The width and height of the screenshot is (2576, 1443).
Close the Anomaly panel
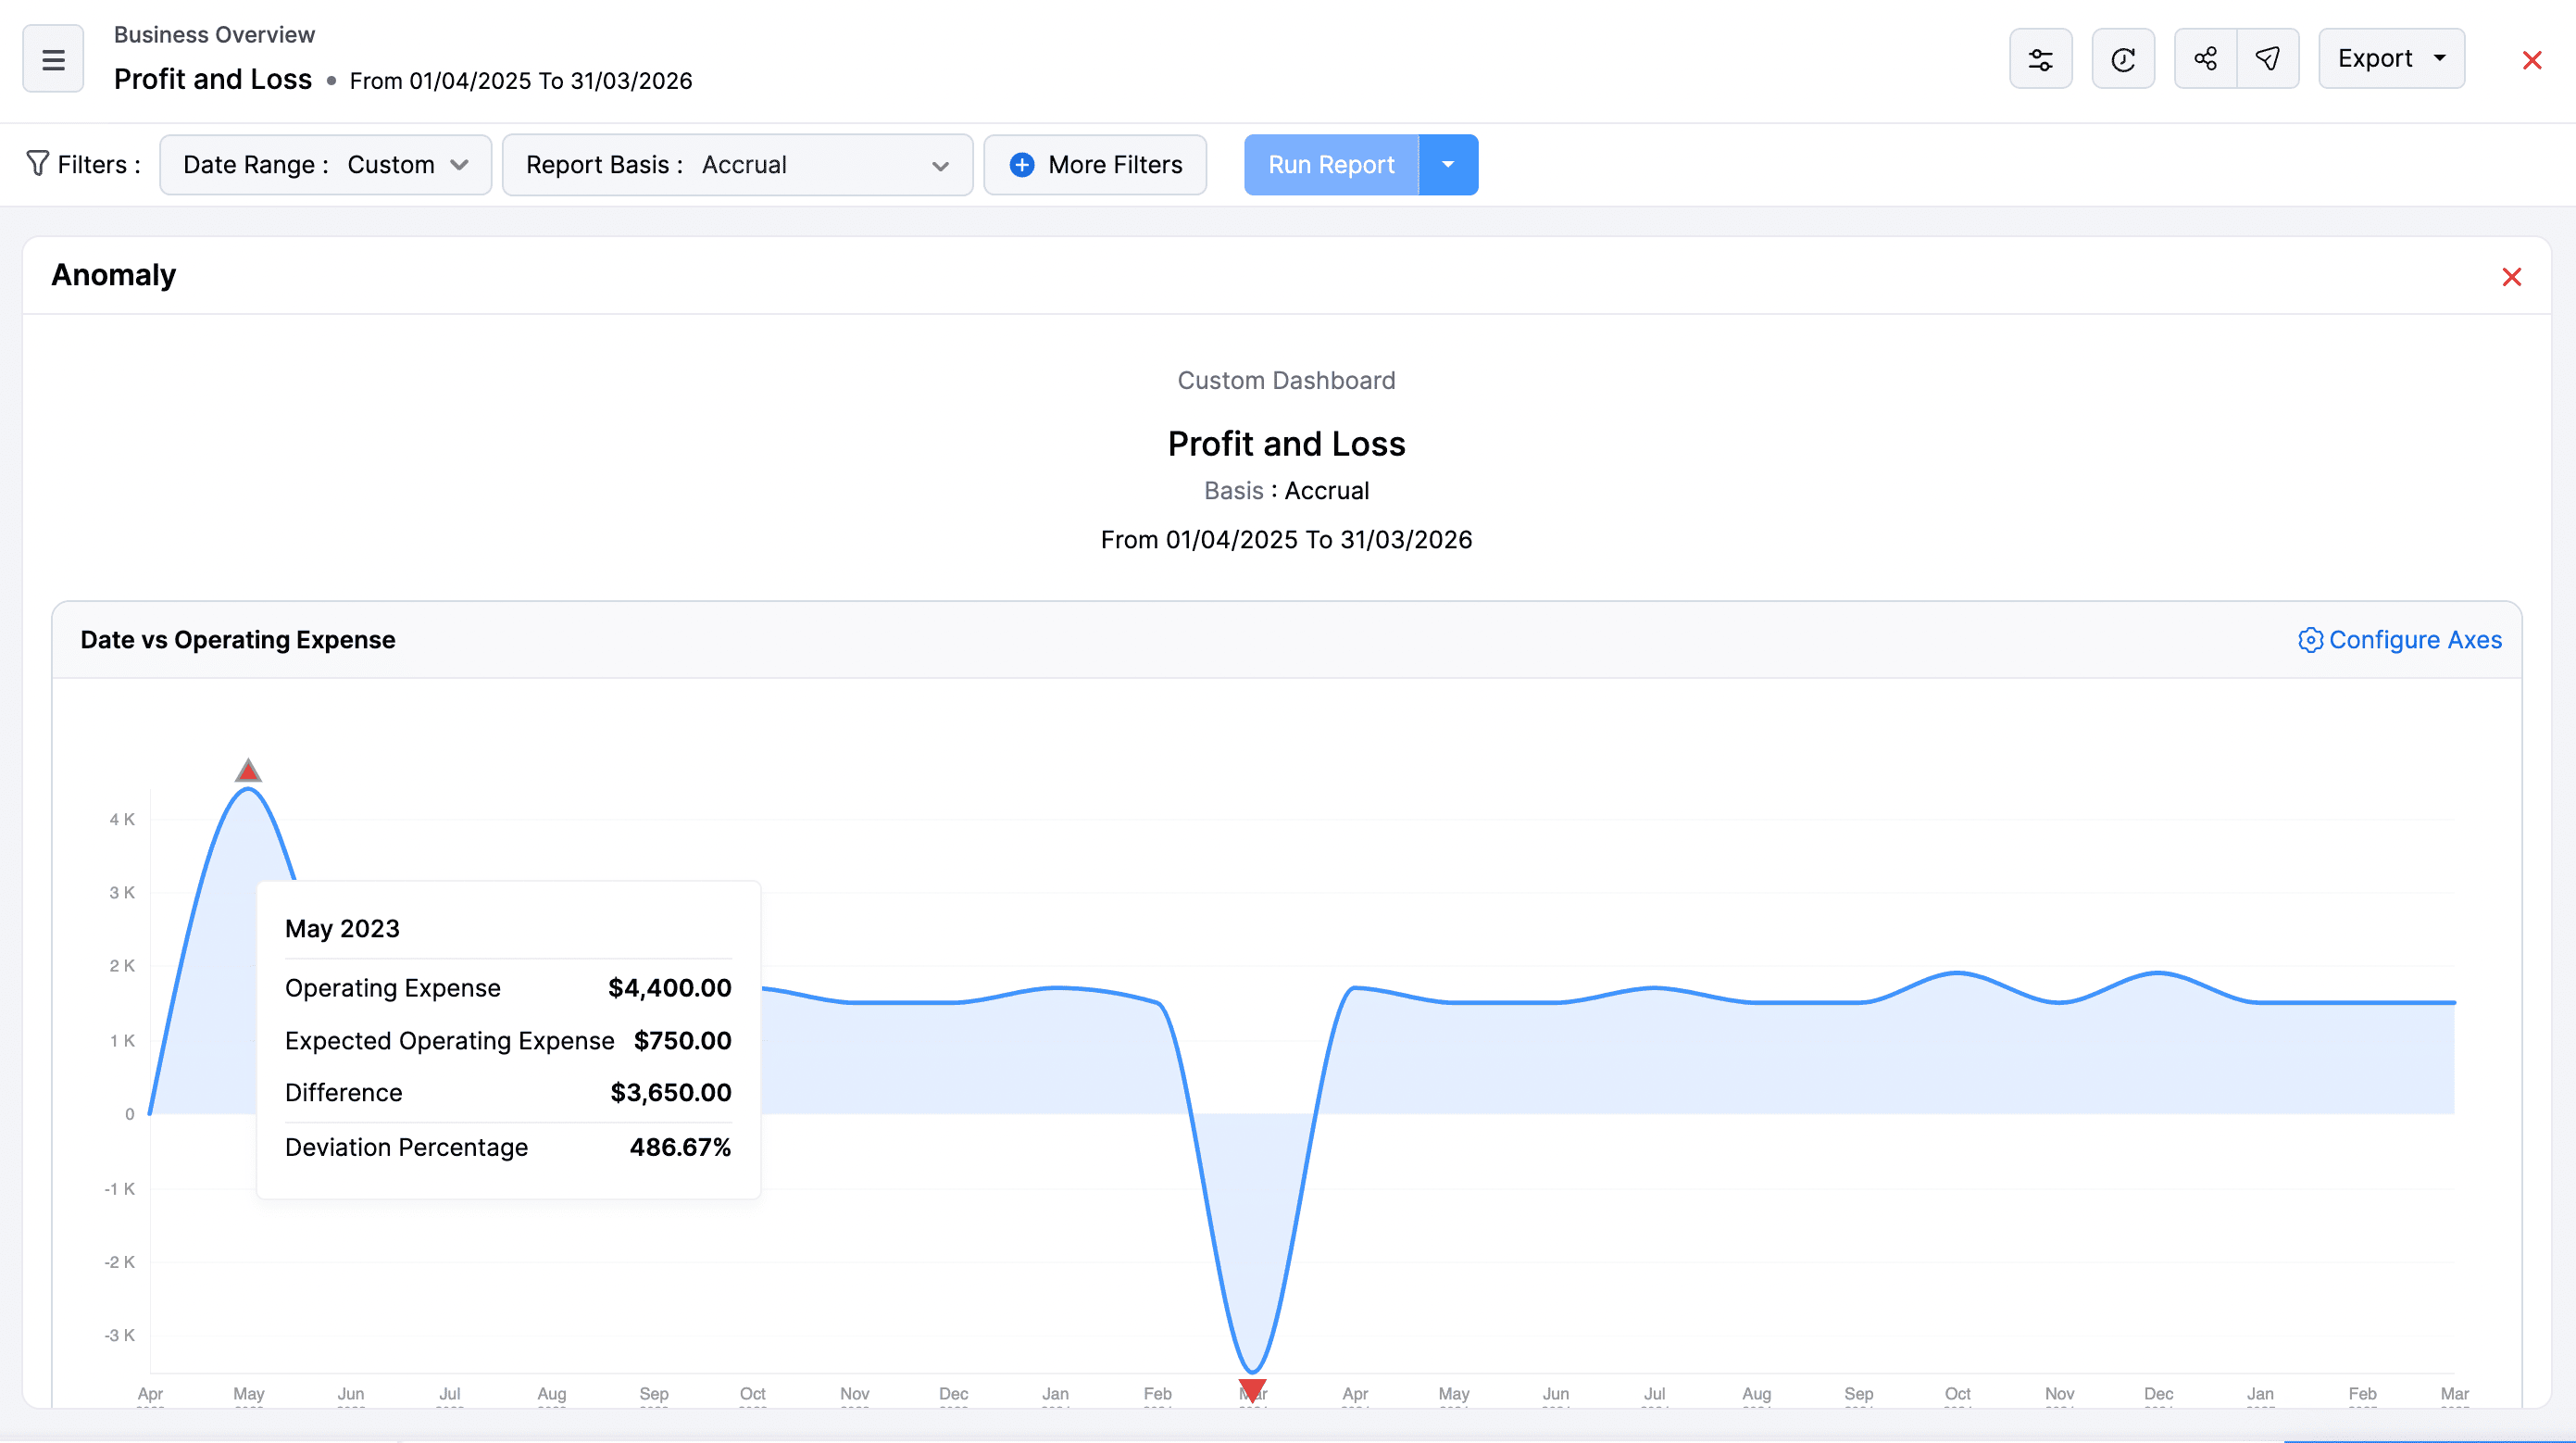pyautogui.click(x=2512, y=277)
